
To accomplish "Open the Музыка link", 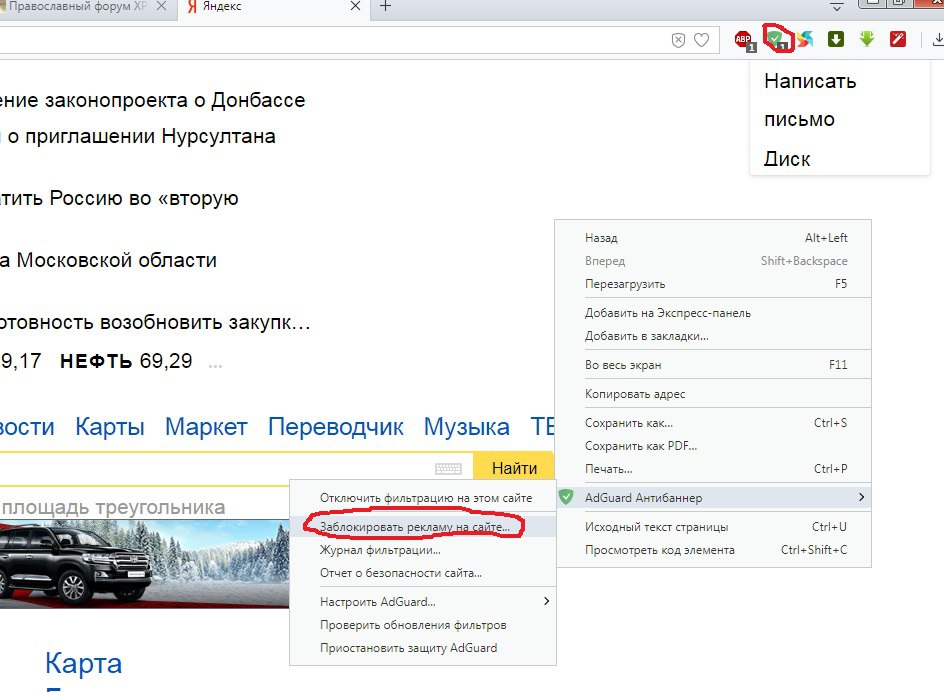I will pos(467,427).
